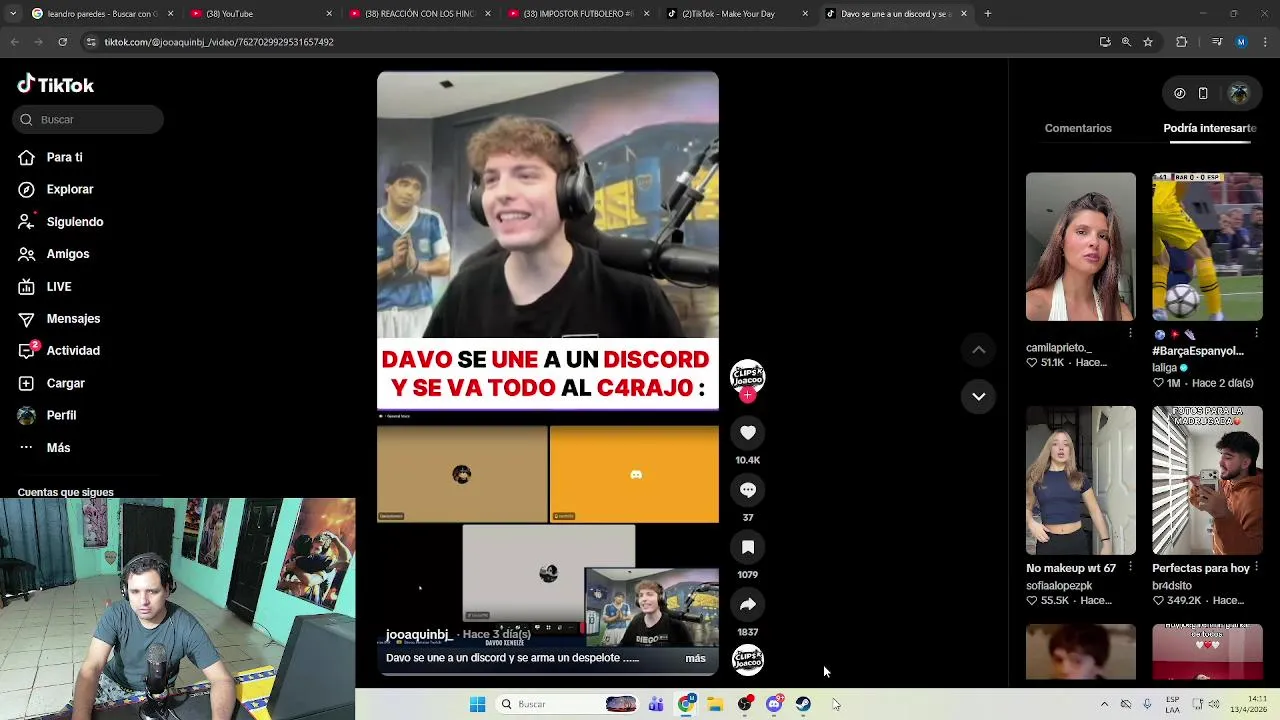Image resolution: width=1280 pixels, height=720 pixels.
Task: Open the zoom magnifier in address bar
Action: point(1126,42)
